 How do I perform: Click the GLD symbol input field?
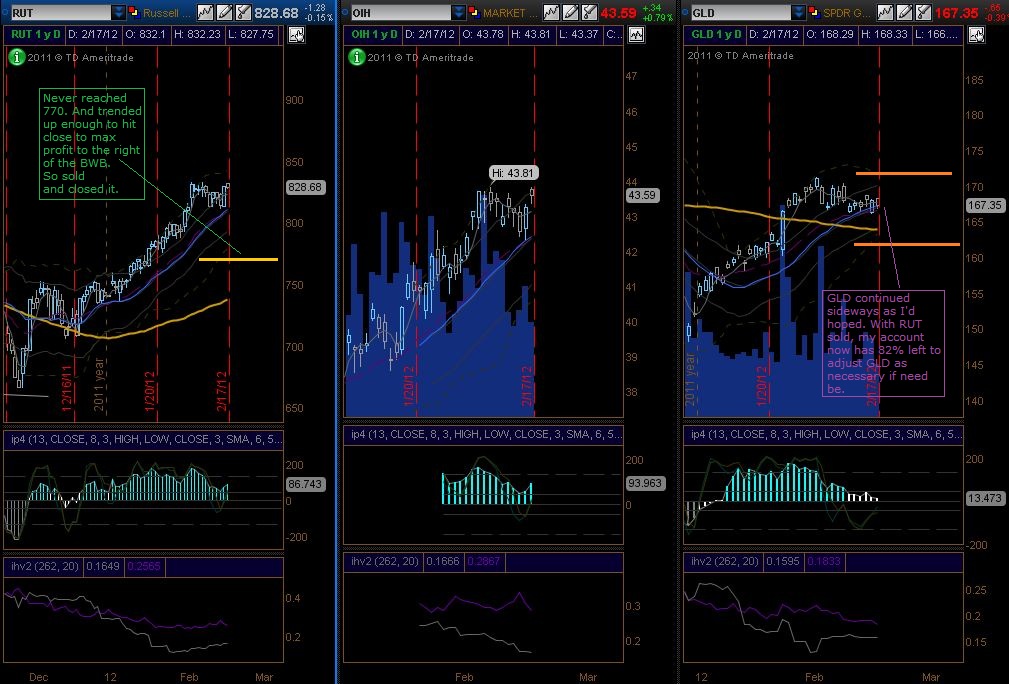coord(740,12)
